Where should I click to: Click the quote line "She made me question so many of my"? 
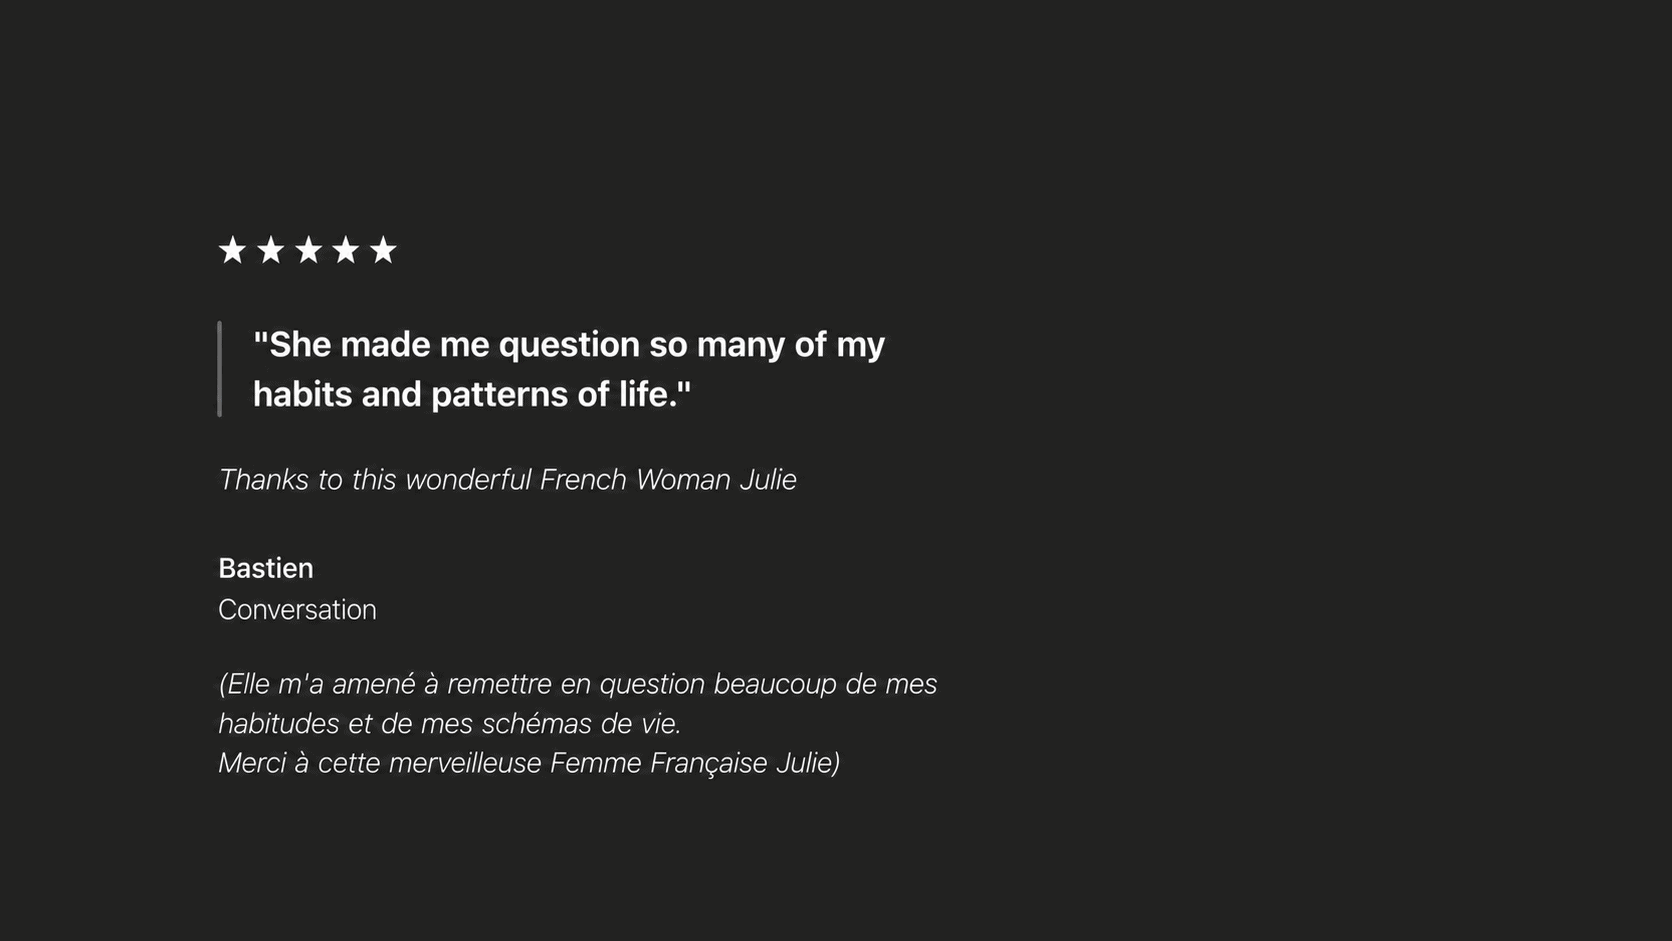point(569,344)
